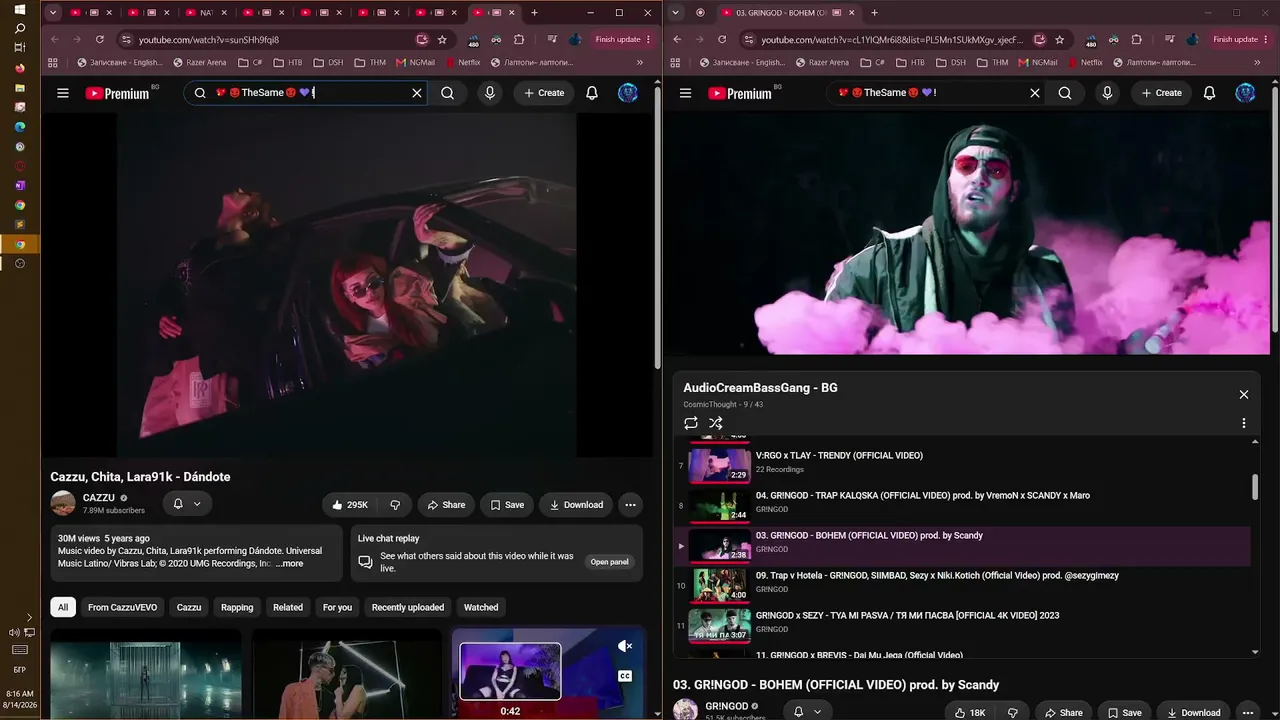Toggle shuffle in AudioCreamBassGang playlist
Viewport: 1280px width, 720px height.
pyautogui.click(x=716, y=423)
